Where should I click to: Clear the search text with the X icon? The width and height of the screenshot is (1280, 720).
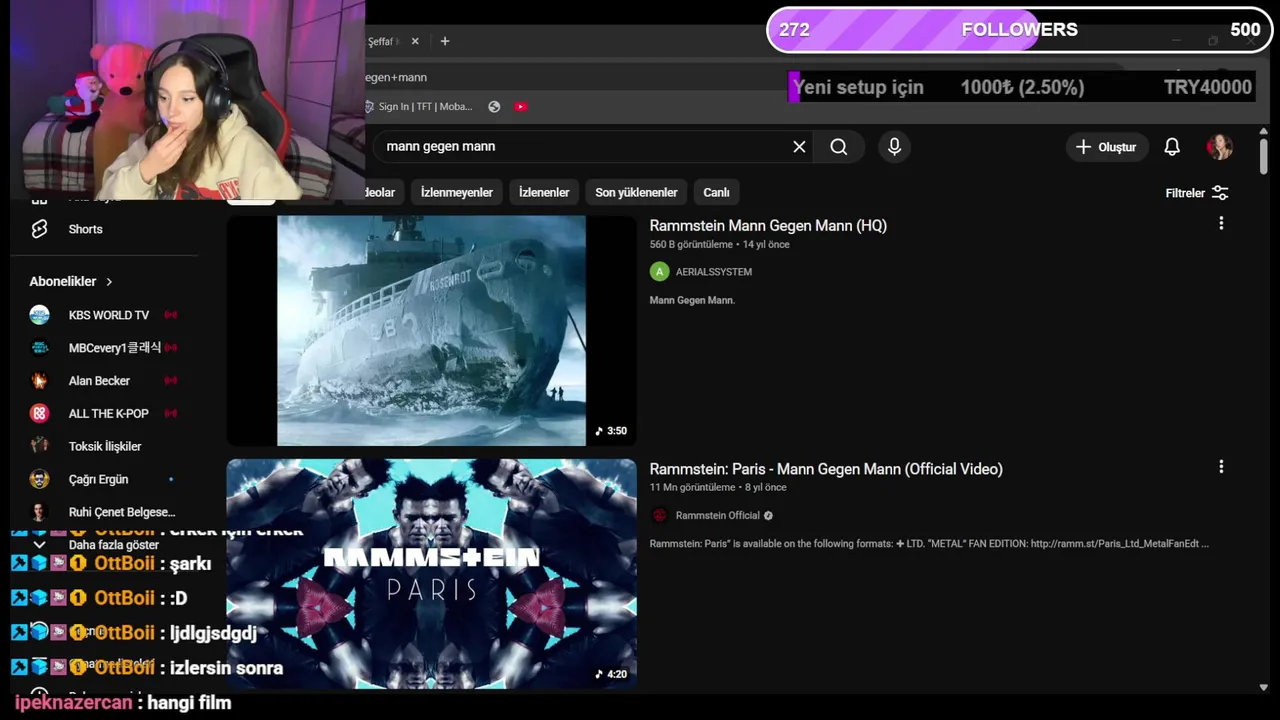coord(799,147)
